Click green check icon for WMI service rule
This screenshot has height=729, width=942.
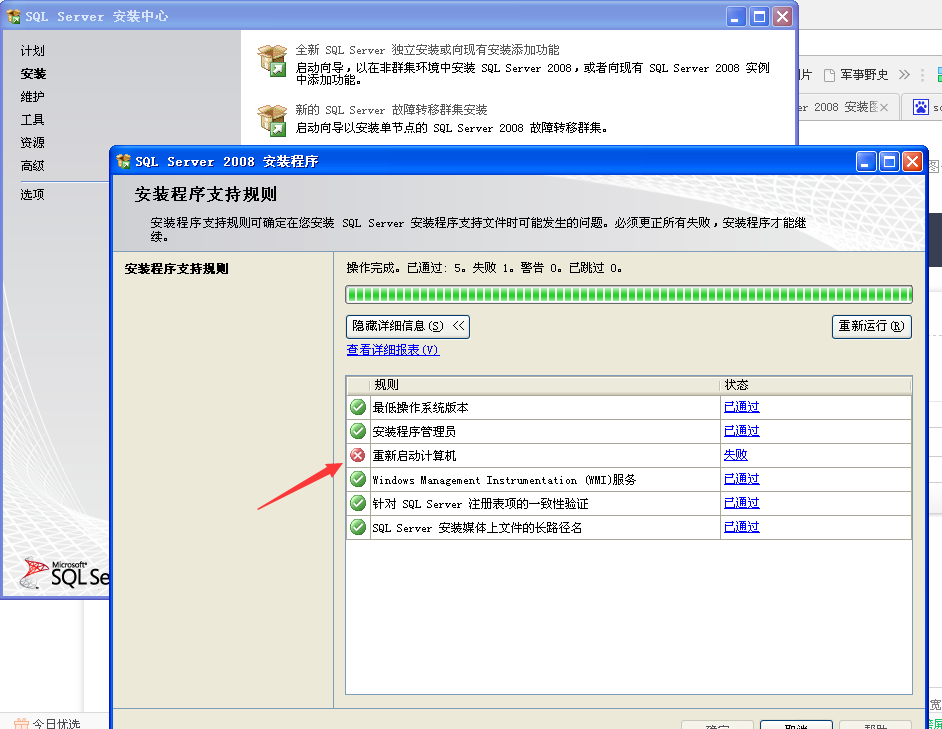(x=358, y=479)
